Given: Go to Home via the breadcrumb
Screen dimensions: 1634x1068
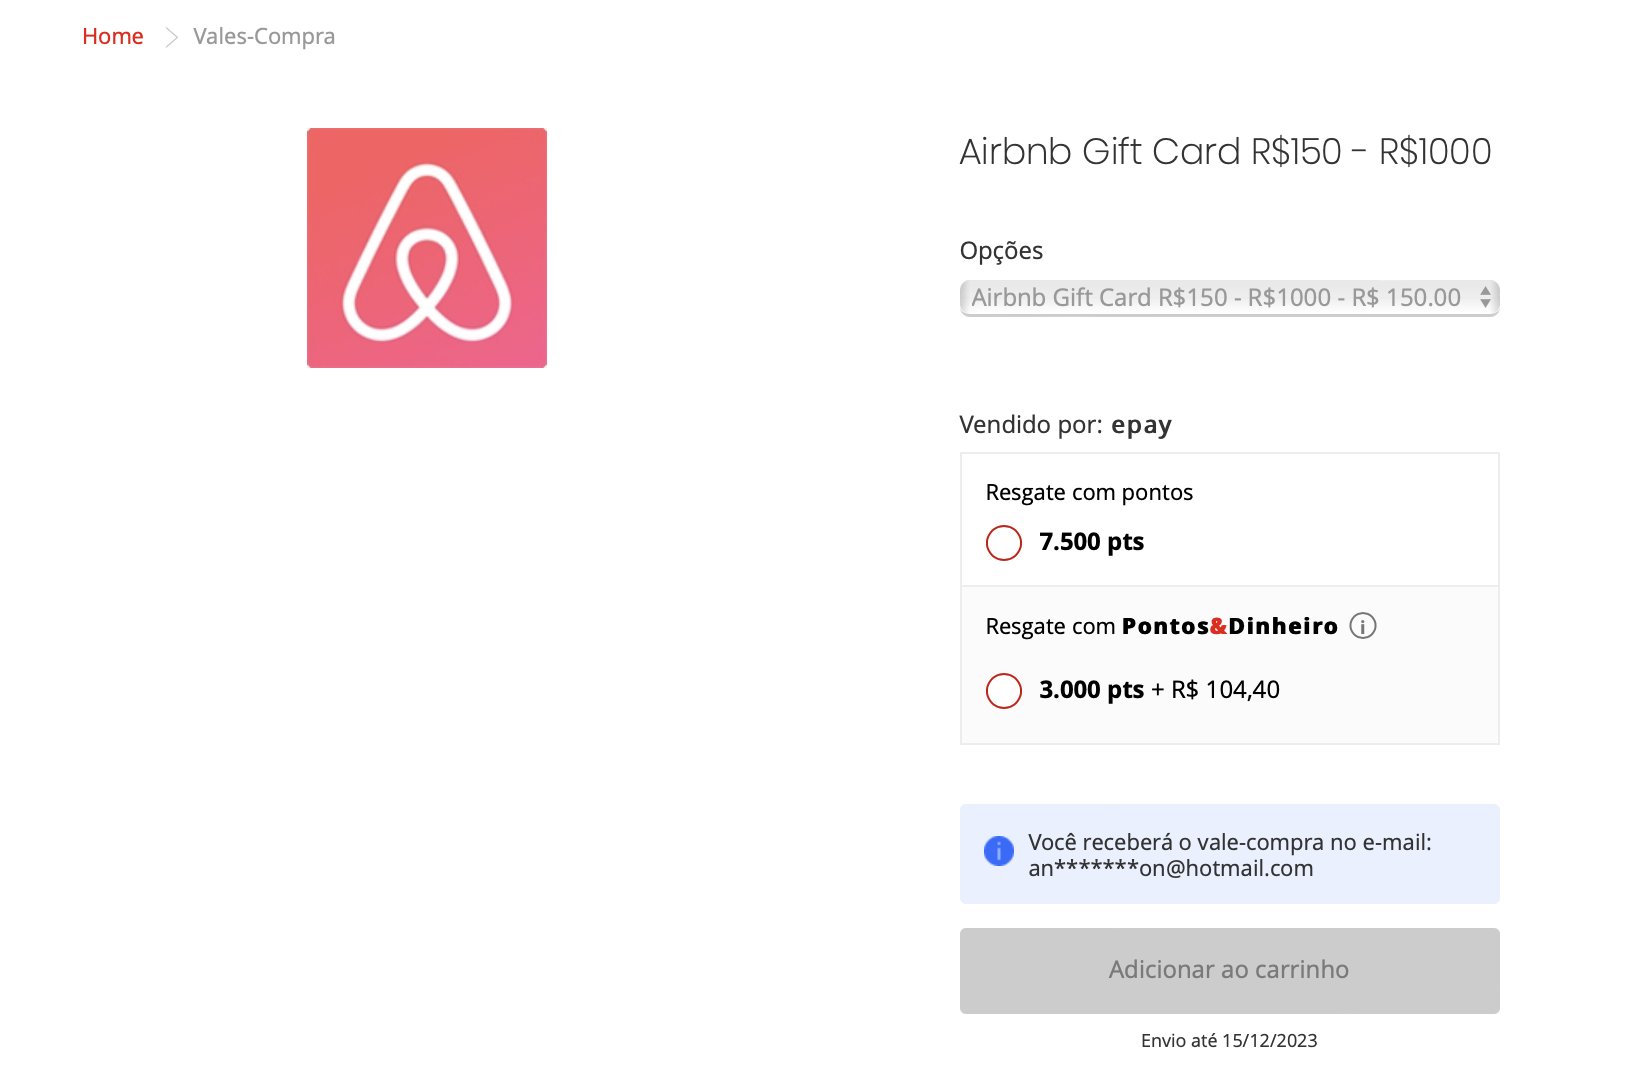Looking at the screenshot, I should pyautogui.click(x=113, y=37).
